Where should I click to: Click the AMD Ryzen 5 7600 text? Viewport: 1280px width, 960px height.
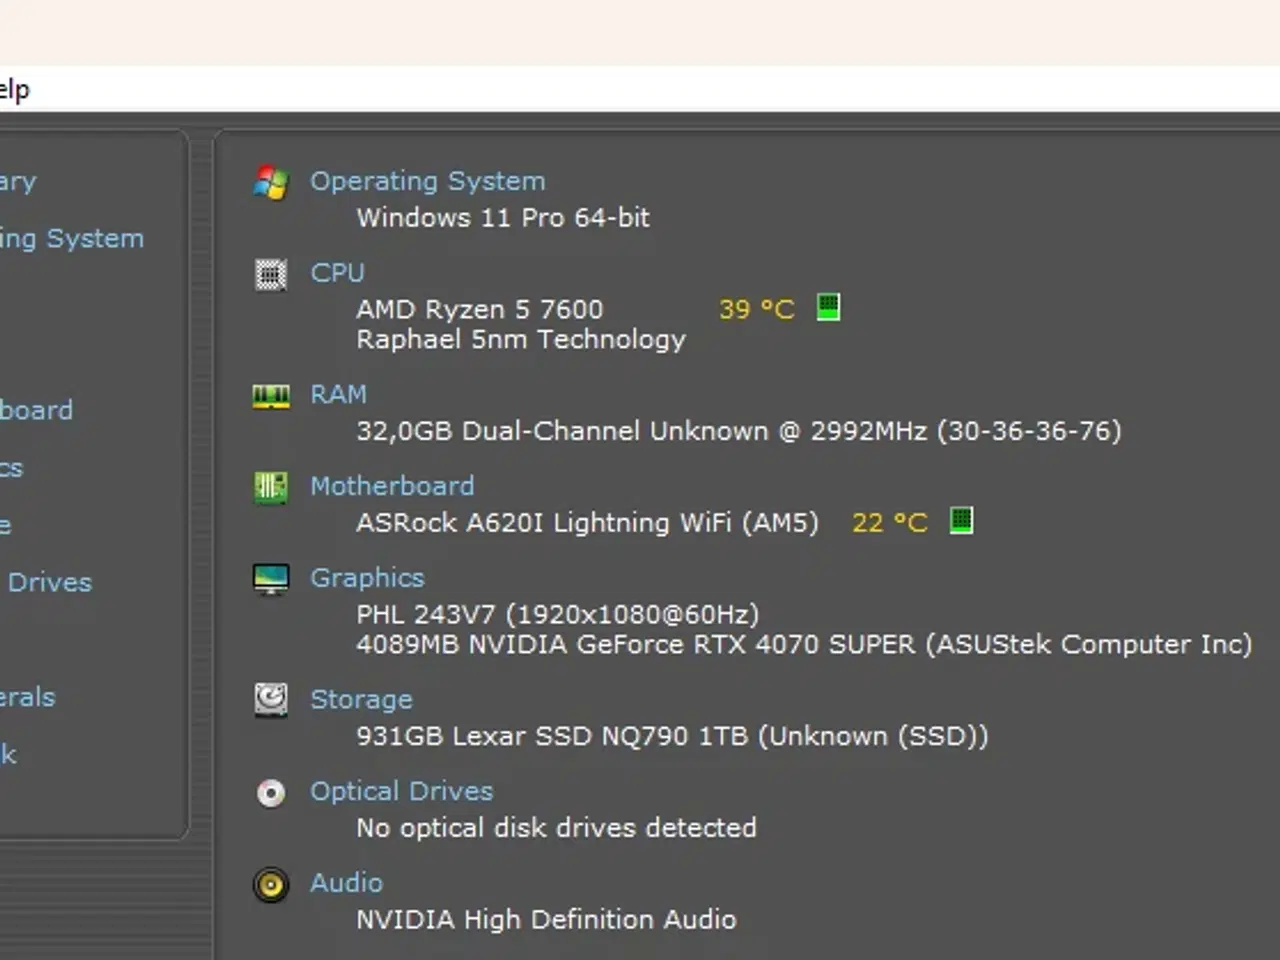(x=480, y=310)
